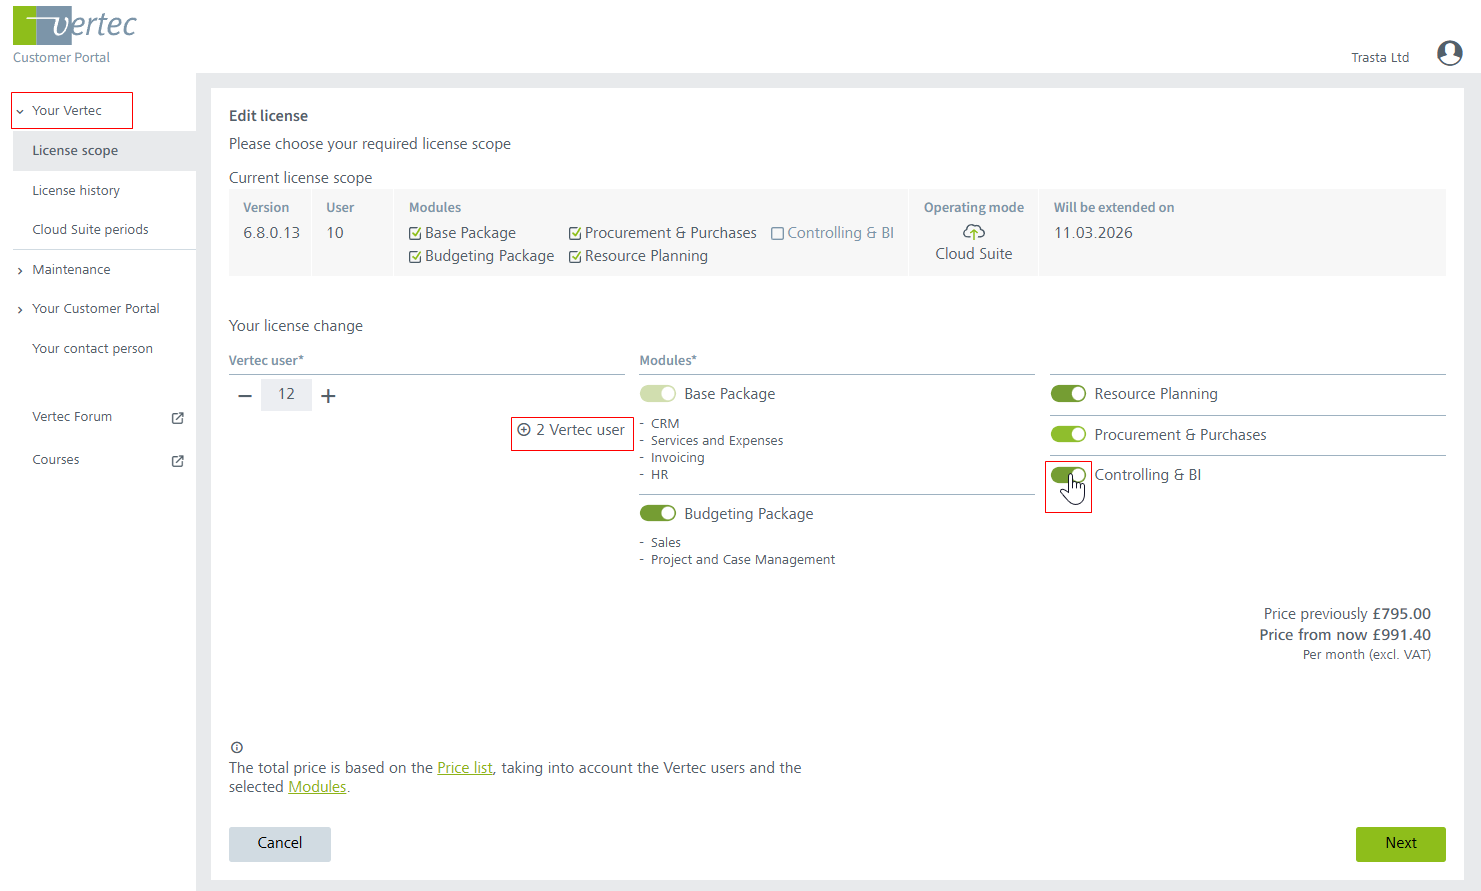Viewport: 1481px width, 891px height.
Task: Click the info icon above price note
Action: click(237, 747)
